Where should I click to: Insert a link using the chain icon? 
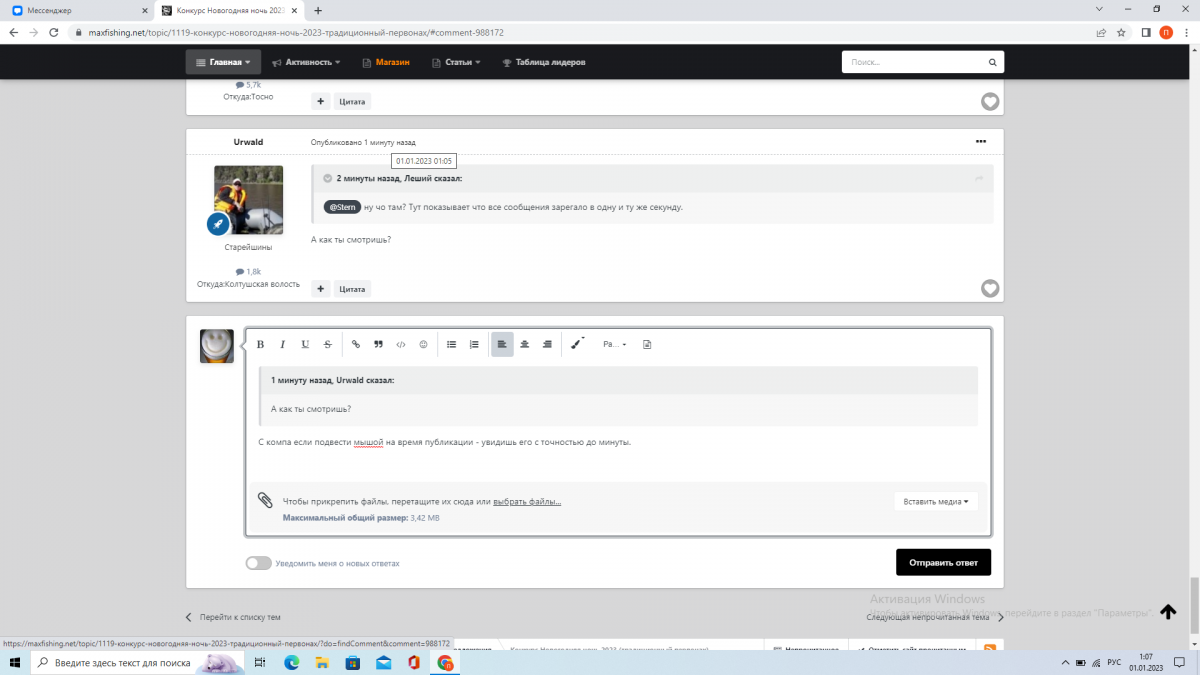(x=355, y=344)
